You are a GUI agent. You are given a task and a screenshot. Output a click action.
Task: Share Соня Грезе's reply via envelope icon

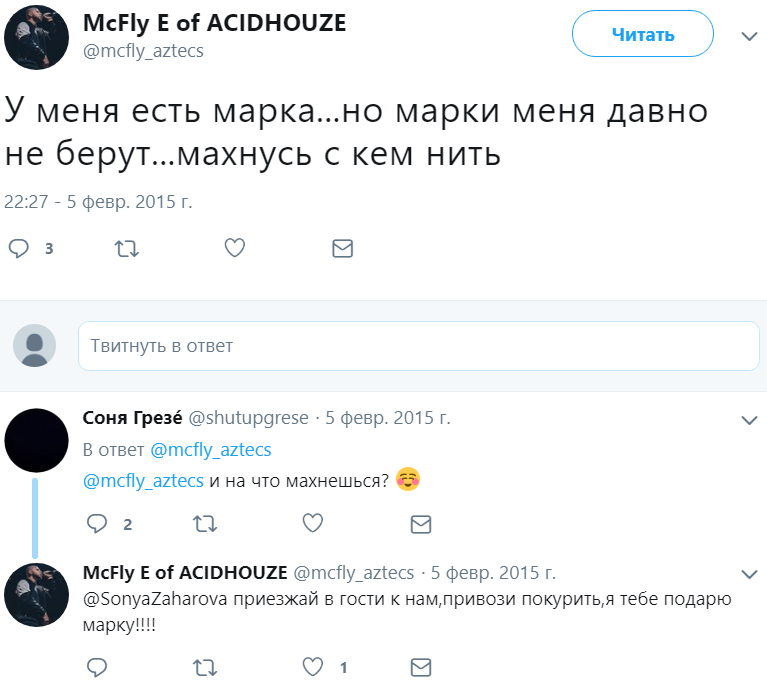click(x=421, y=523)
